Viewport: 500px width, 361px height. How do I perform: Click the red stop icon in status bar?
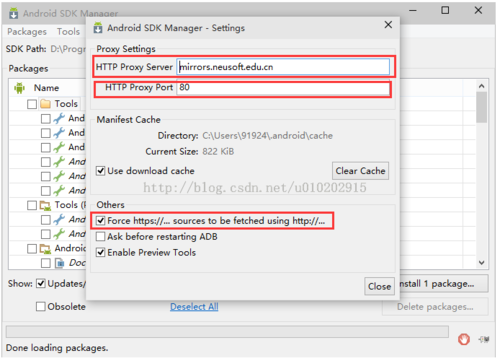click(x=464, y=339)
